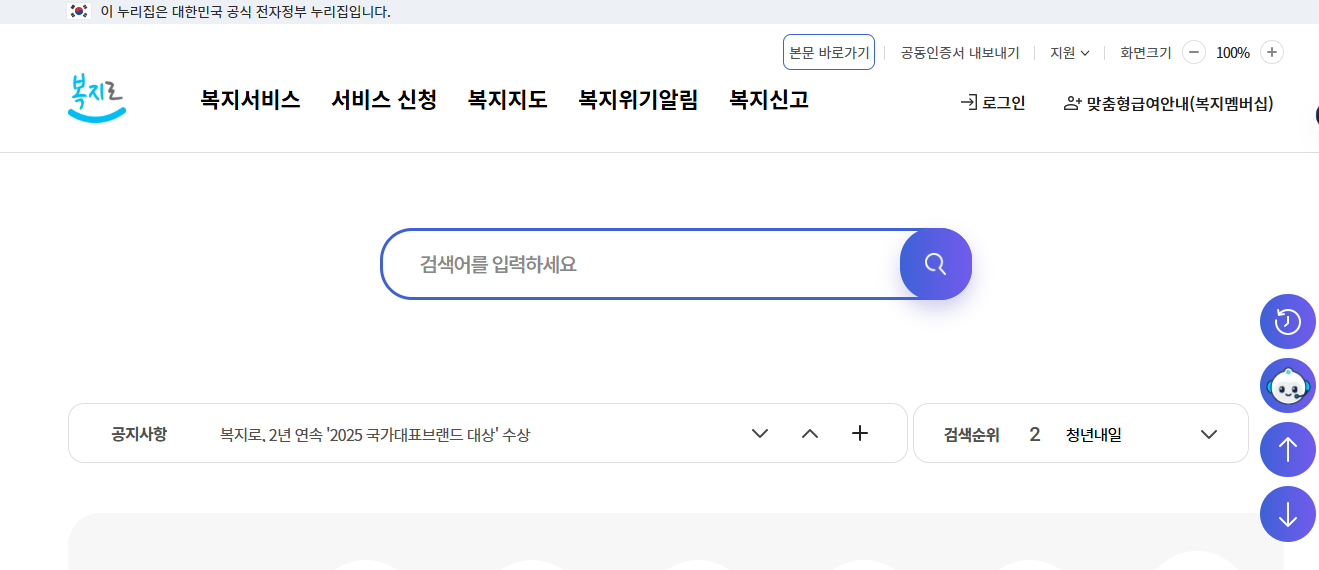1319x570 pixels.
Task: Click the 검색어를 입력하세요 search field
Action: click(640, 264)
